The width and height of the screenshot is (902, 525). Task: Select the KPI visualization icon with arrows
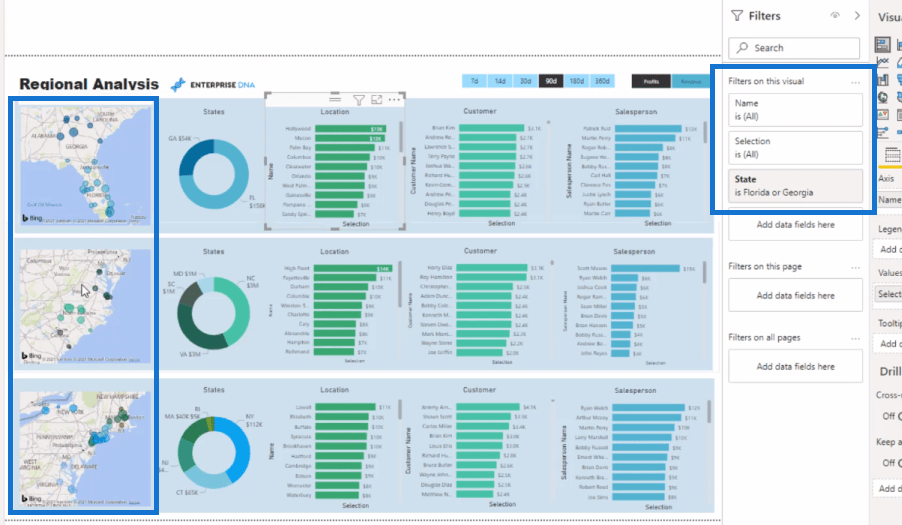[882, 115]
